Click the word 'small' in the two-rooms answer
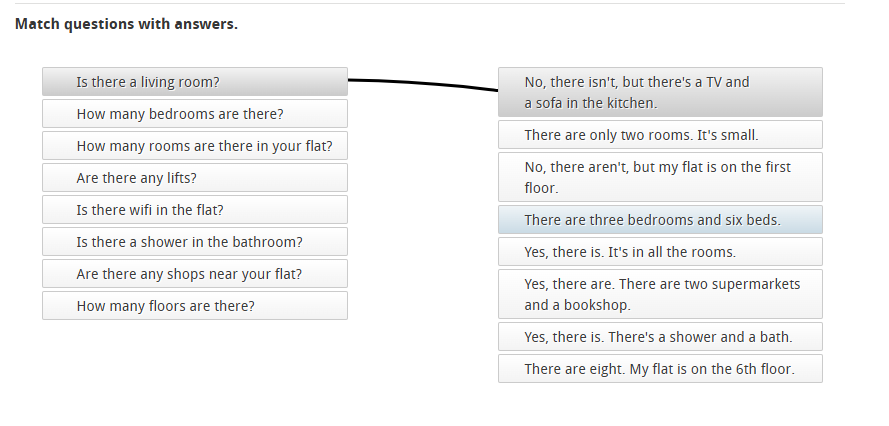Viewport: 889px width, 426px height. click(739, 134)
